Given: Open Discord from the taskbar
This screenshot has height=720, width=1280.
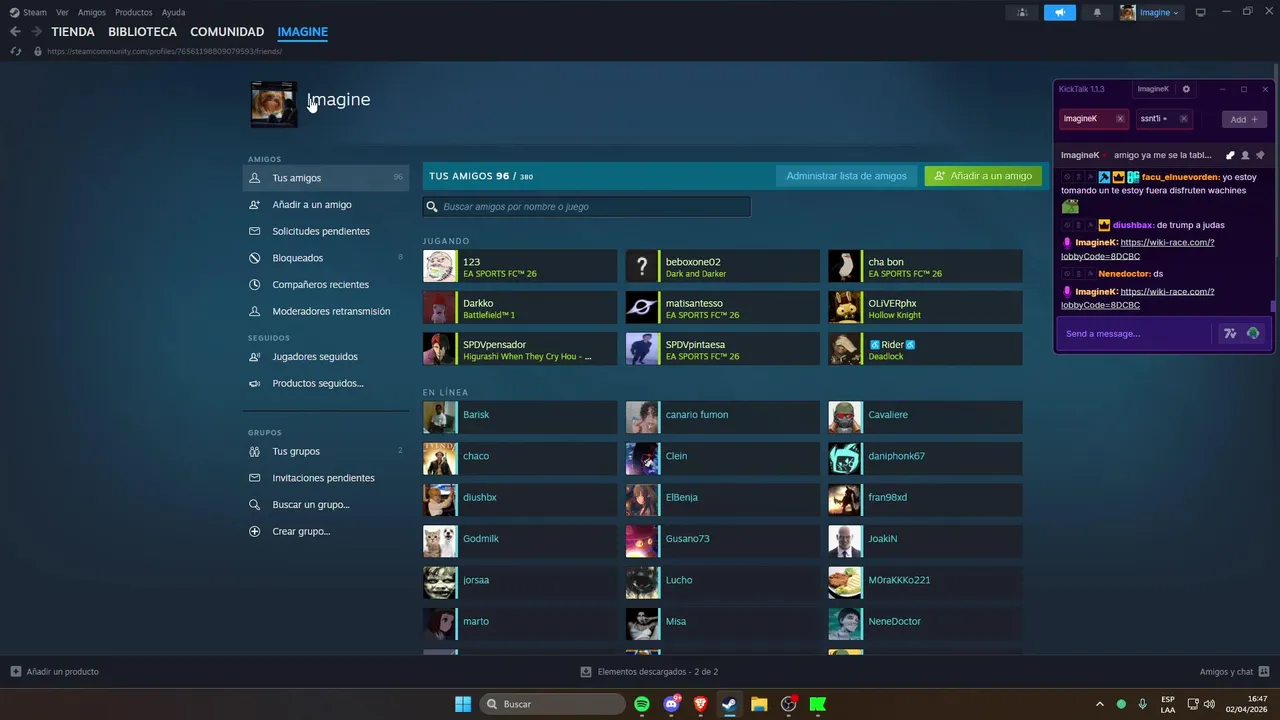Looking at the screenshot, I should [672, 704].
